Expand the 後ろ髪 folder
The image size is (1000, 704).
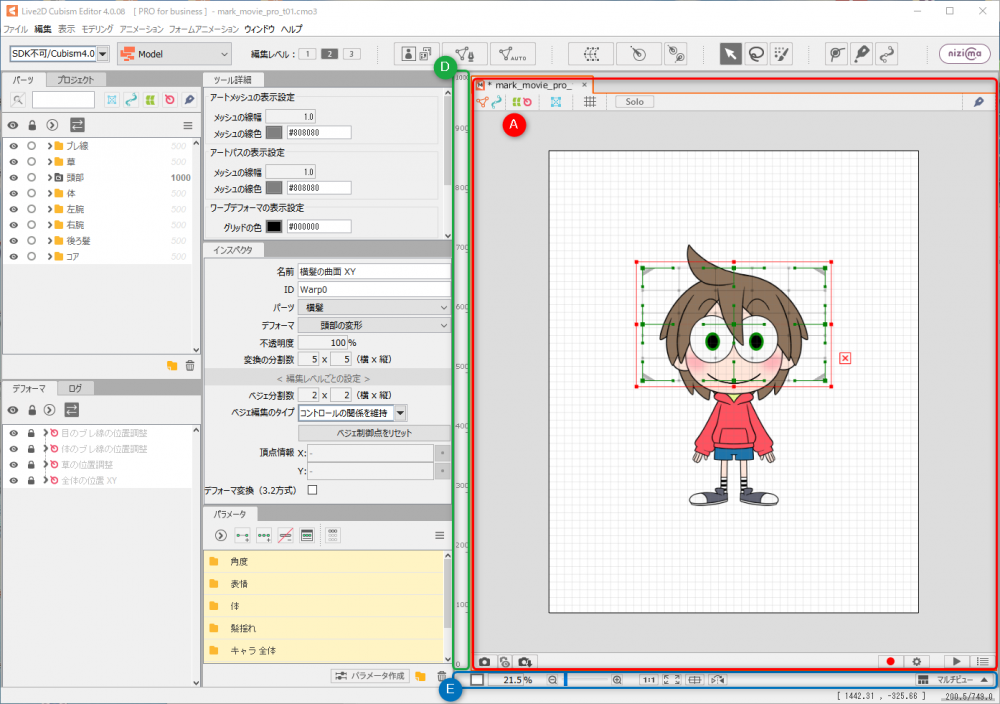point(50,241)
